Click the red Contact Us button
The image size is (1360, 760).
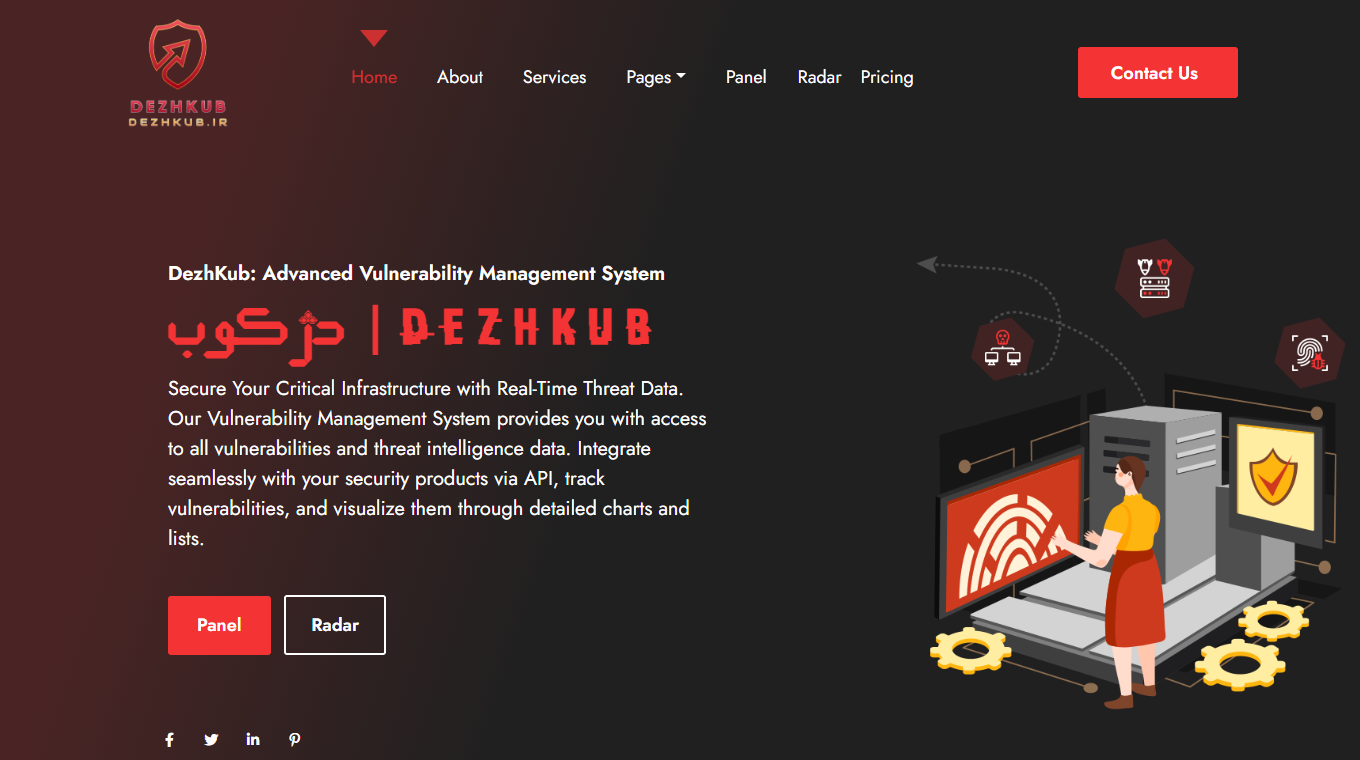(x=1158, y=73)
